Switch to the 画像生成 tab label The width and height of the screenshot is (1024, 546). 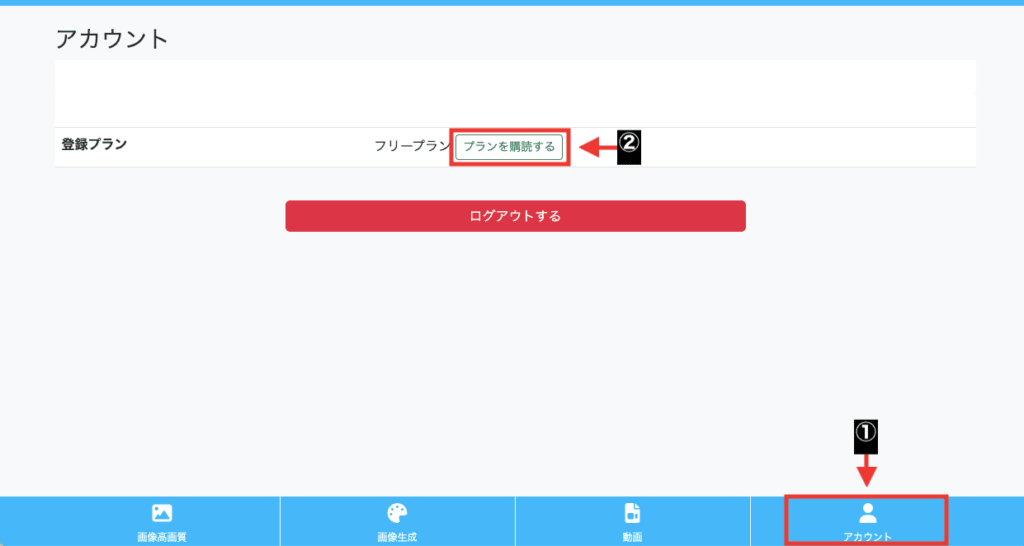[x=397, y=538]
